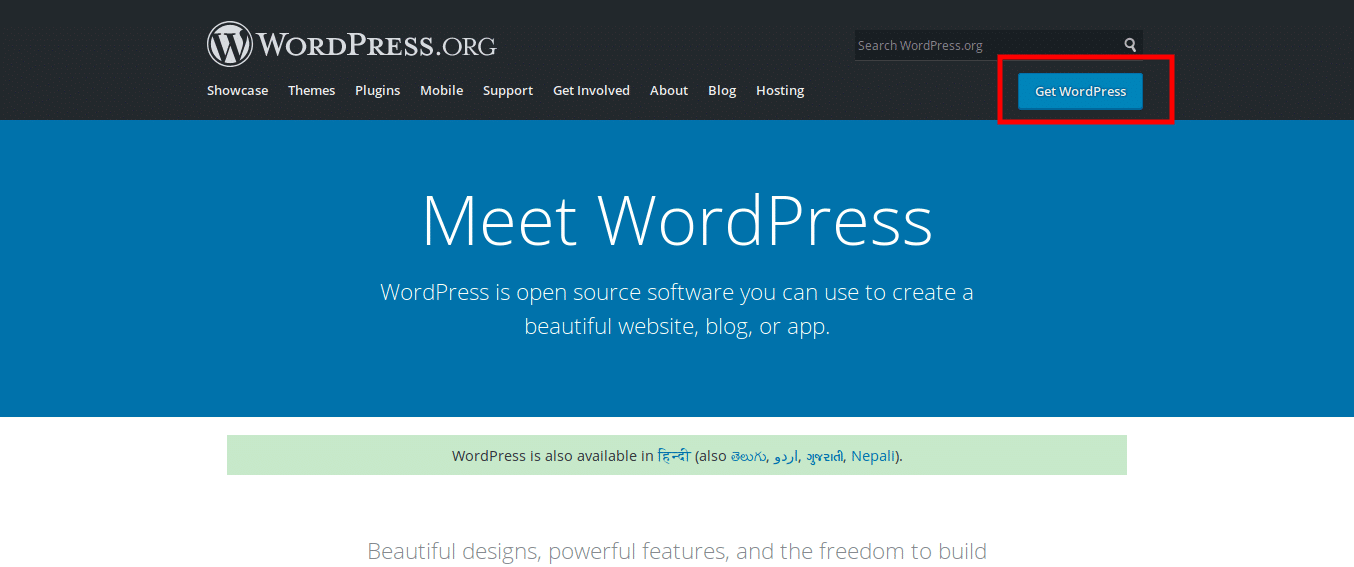This screenshot has width=1354, height=567.
Task: Open the Hosting menu item
Action: point(780,90)
